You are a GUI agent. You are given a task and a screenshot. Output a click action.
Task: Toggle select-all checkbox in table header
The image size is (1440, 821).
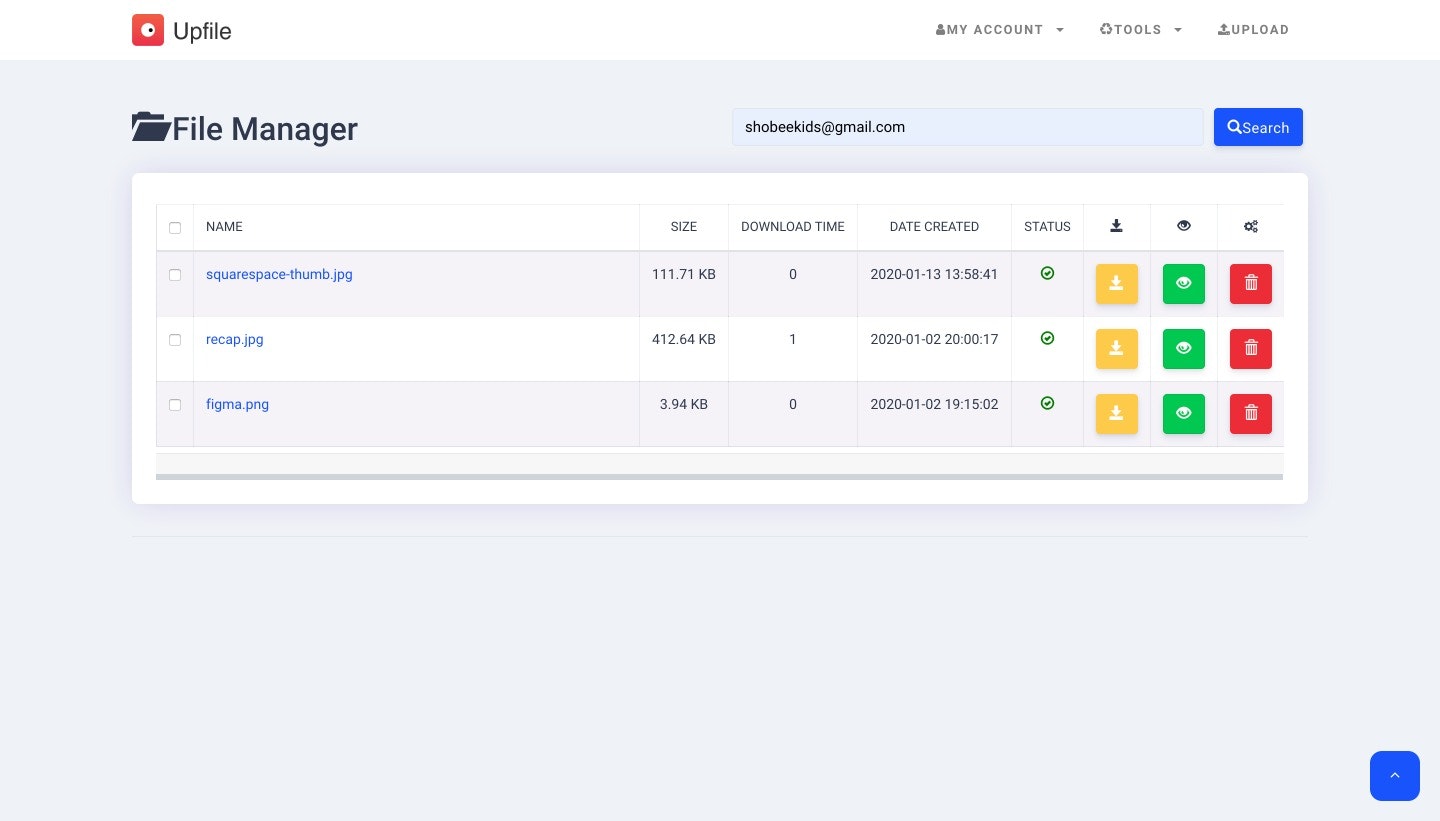[175, 228]
